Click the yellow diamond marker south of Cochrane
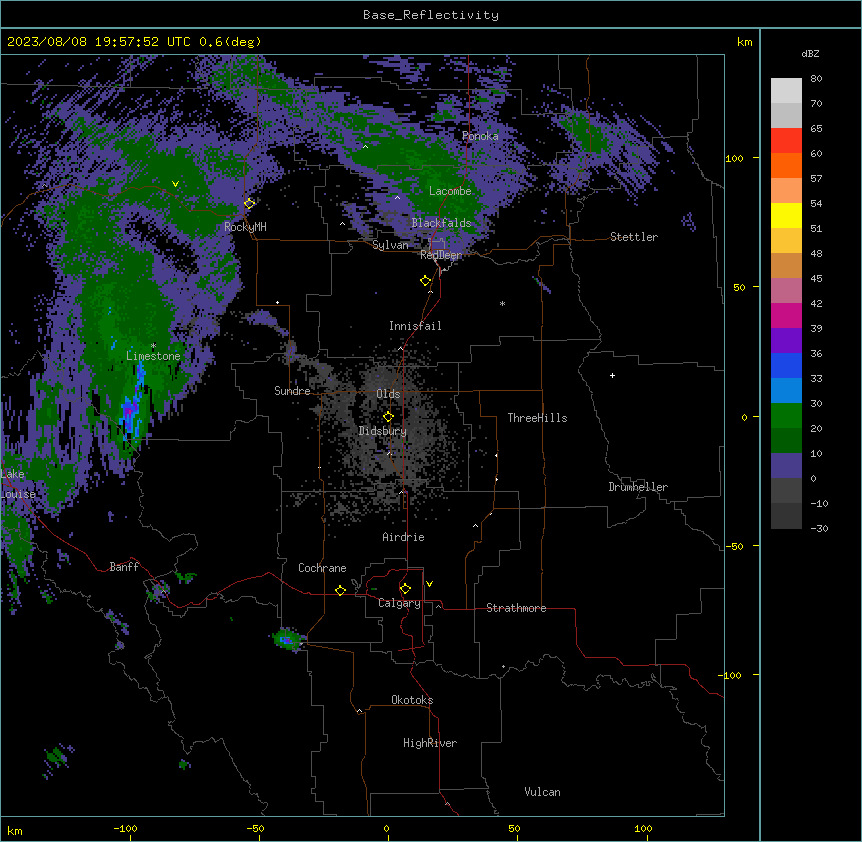This screenshot has height=842, width=862. (x=340, y=590)
